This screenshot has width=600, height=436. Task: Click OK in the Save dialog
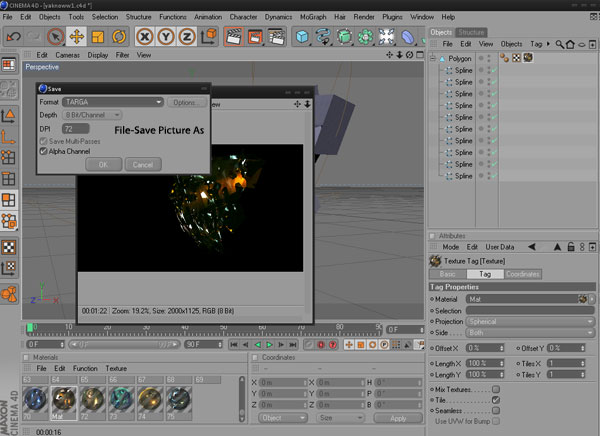tap(103, 165)
